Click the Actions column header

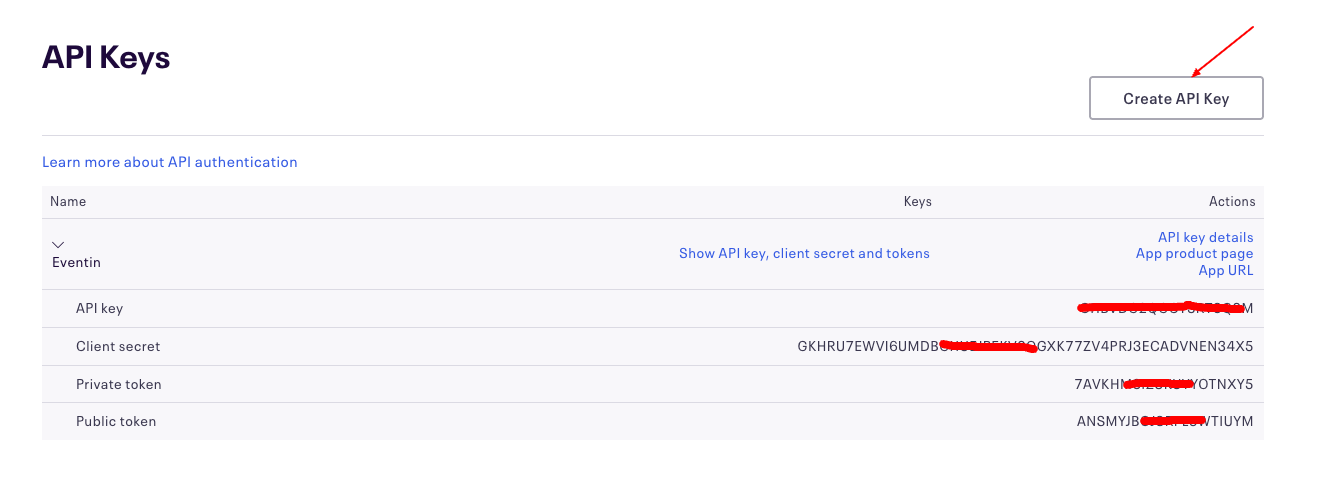coord(1231,201)
